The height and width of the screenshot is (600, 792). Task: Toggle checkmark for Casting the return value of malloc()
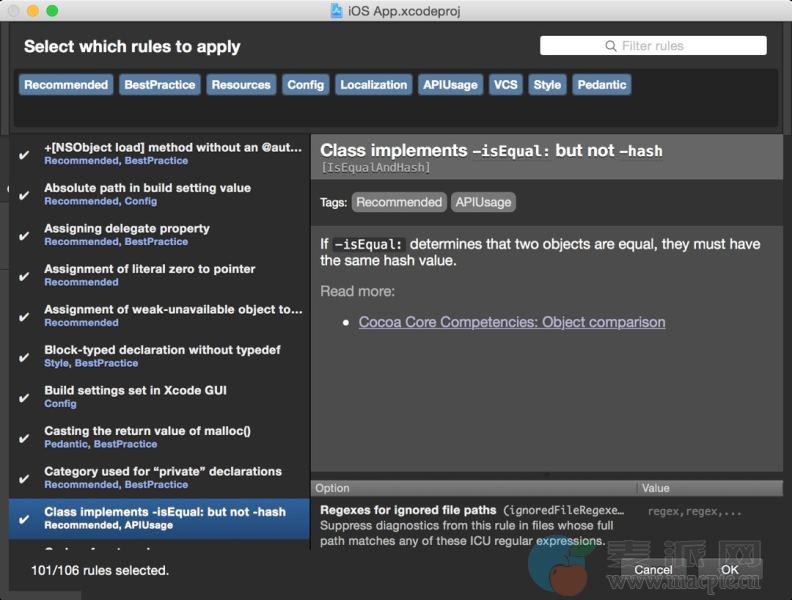24,438
